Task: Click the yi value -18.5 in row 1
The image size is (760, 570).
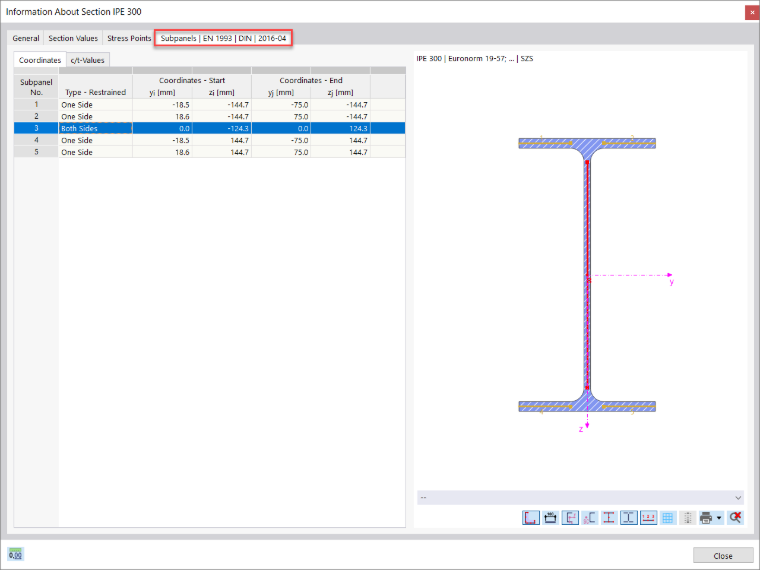Action: 162,105
